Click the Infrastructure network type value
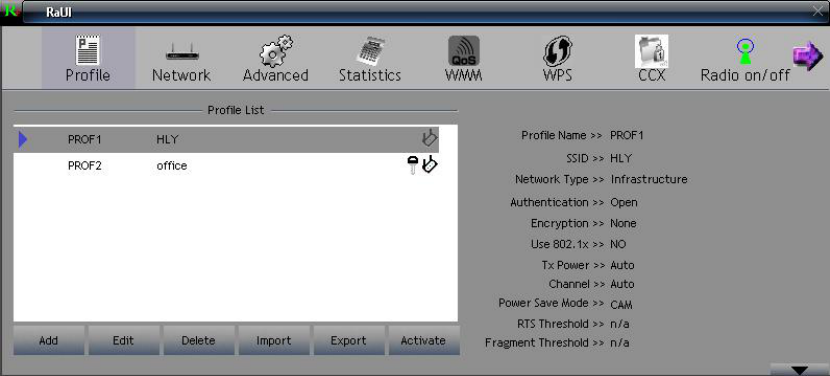This screenshot has height=376, width=830. coord(649,180)
